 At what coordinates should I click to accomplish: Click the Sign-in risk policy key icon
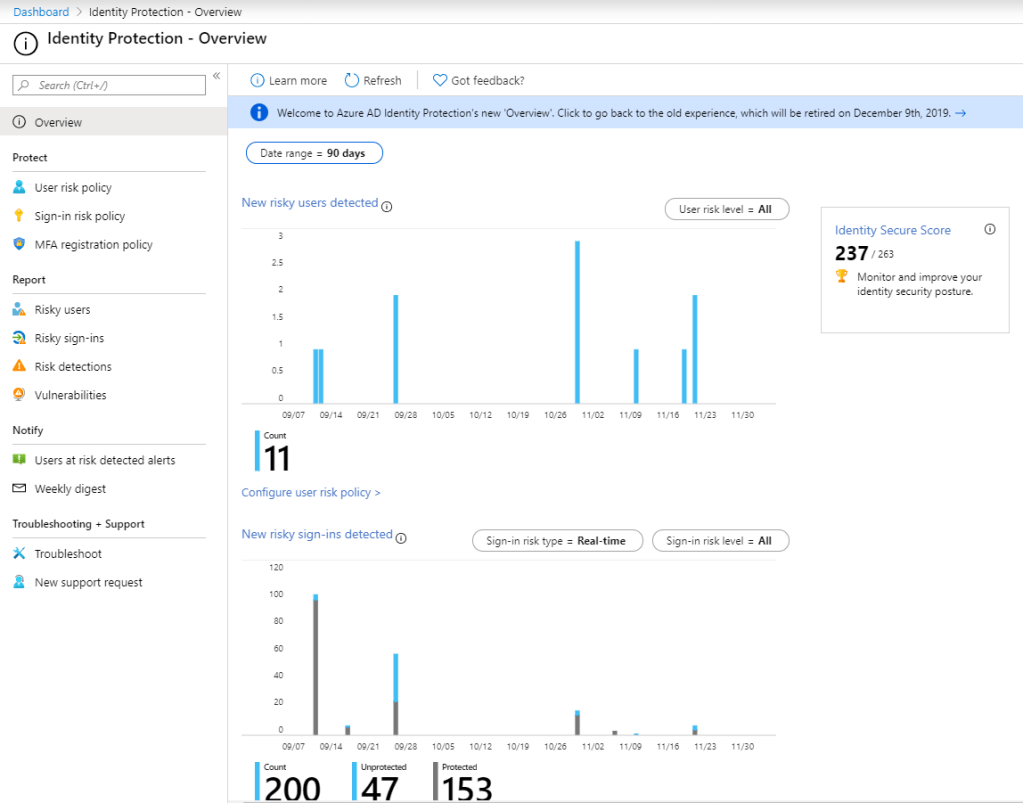[x=19, y=216]
